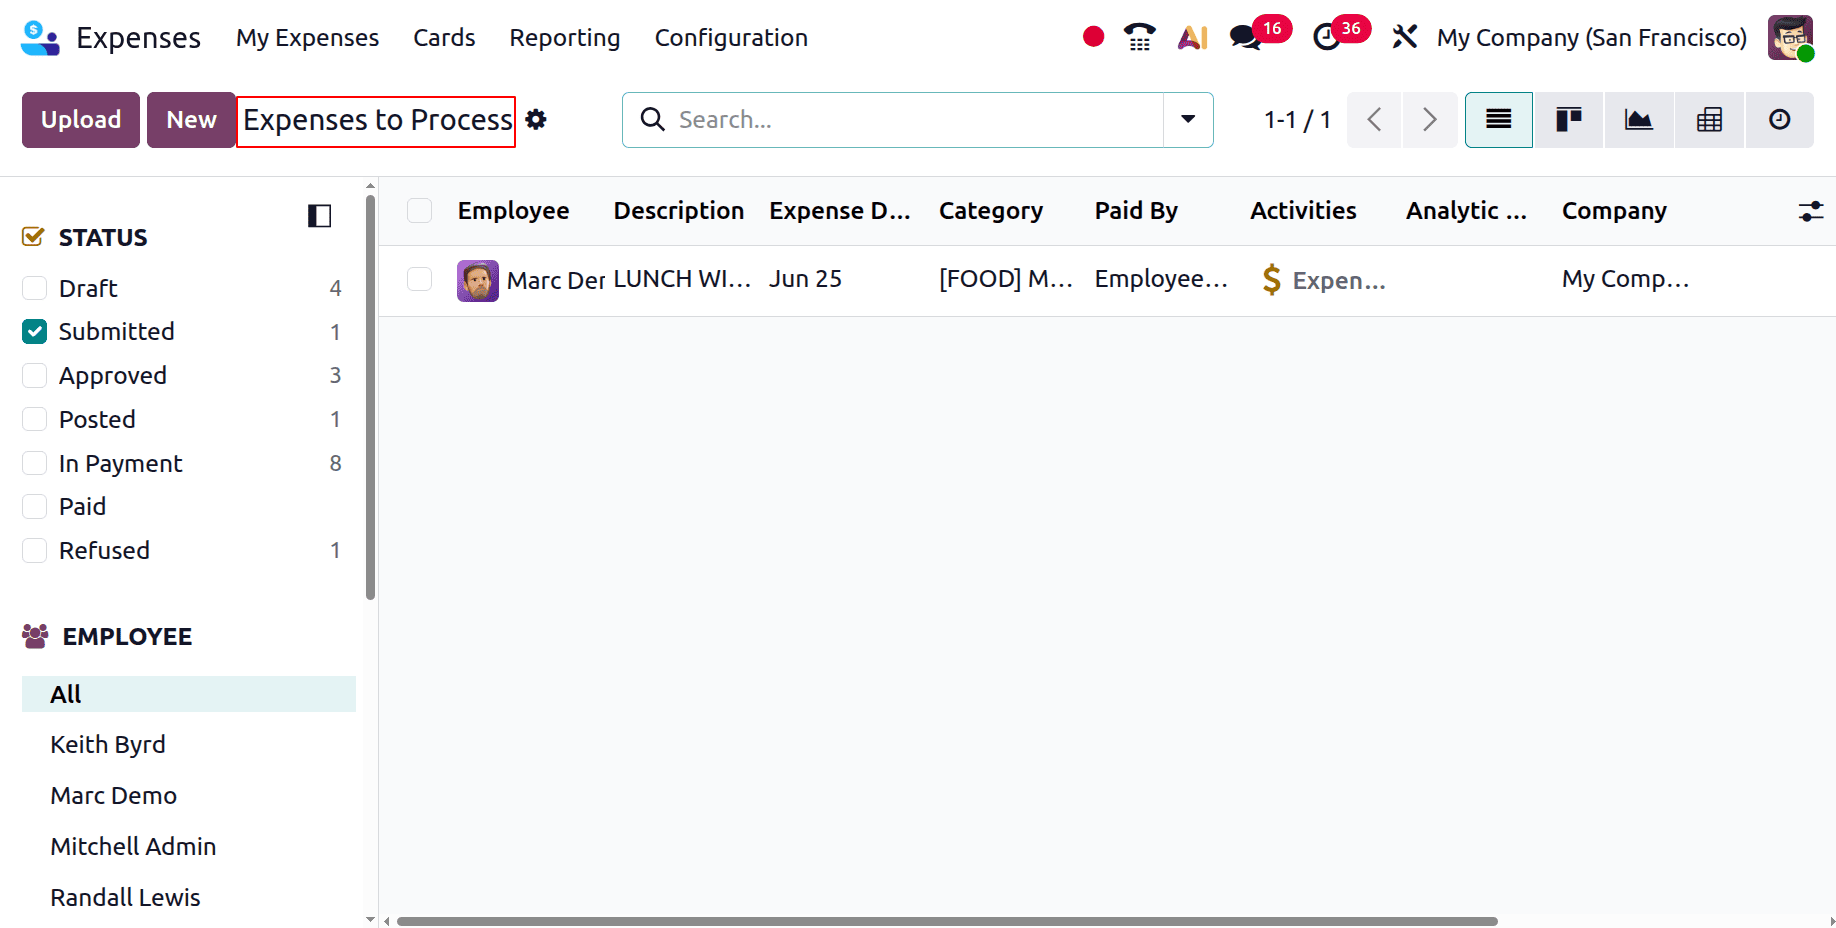Open the AI assistant icon
This screenshot has width=1836, height=928.
pos(1192,37)
